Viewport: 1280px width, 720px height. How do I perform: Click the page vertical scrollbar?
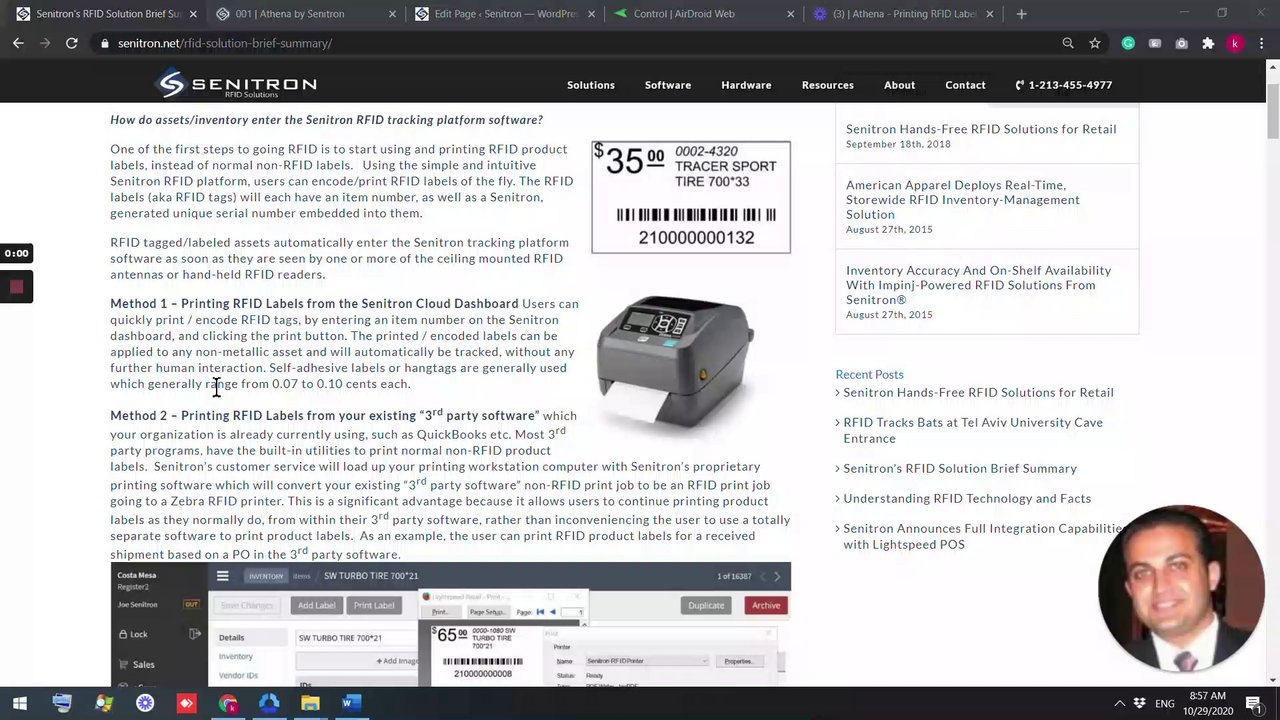click(x=1273, y=110)
